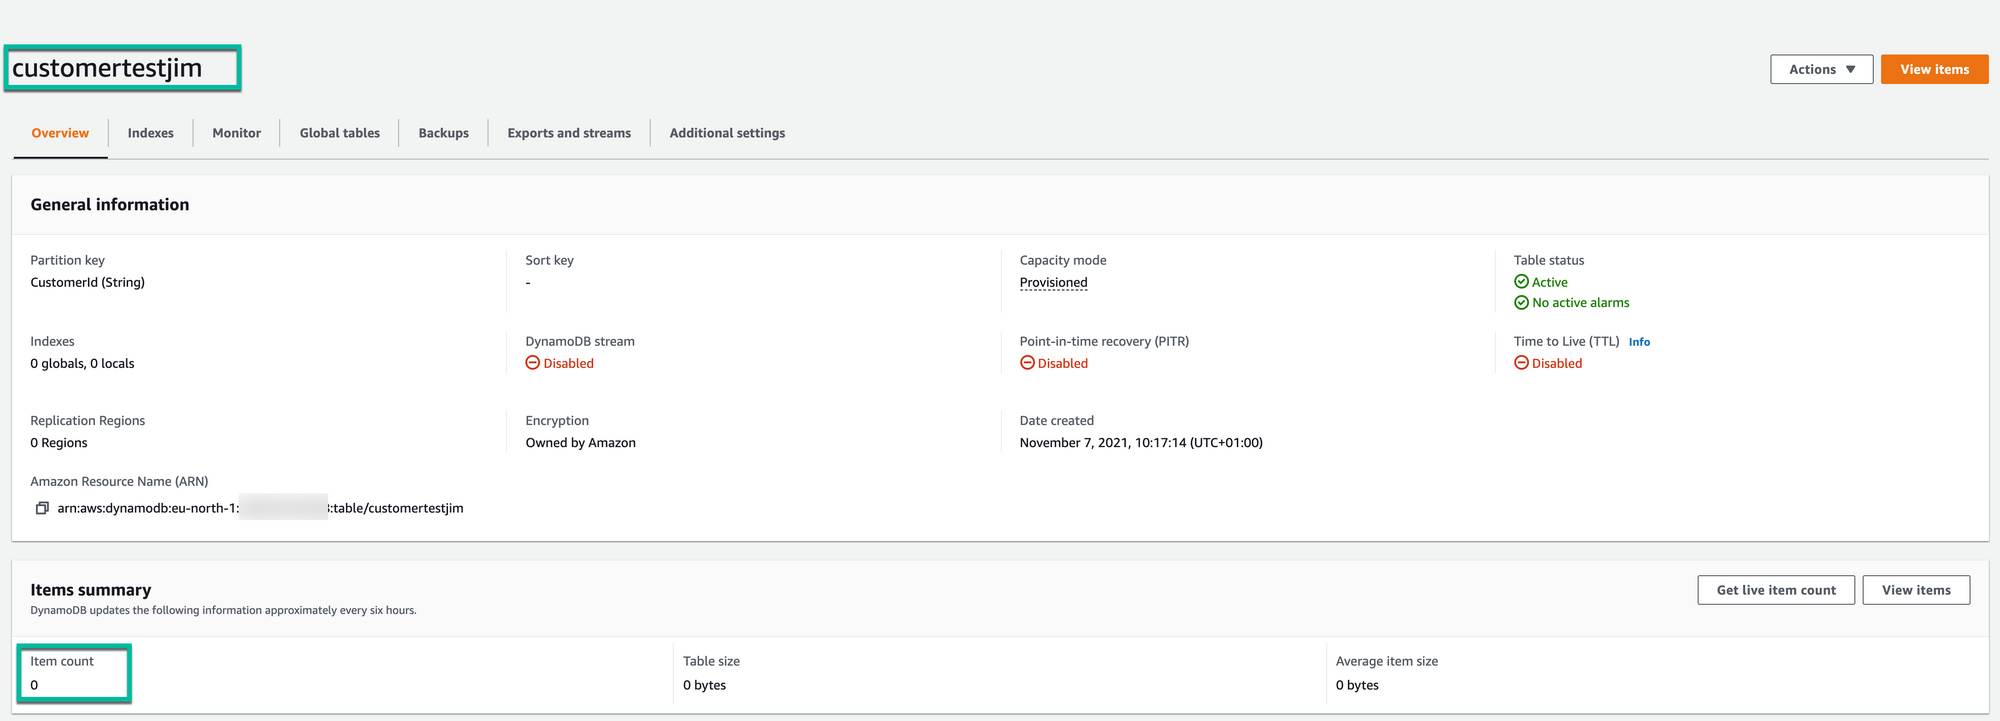Click View items in Items summary
2000x721 pixels.
point(1916,590)
